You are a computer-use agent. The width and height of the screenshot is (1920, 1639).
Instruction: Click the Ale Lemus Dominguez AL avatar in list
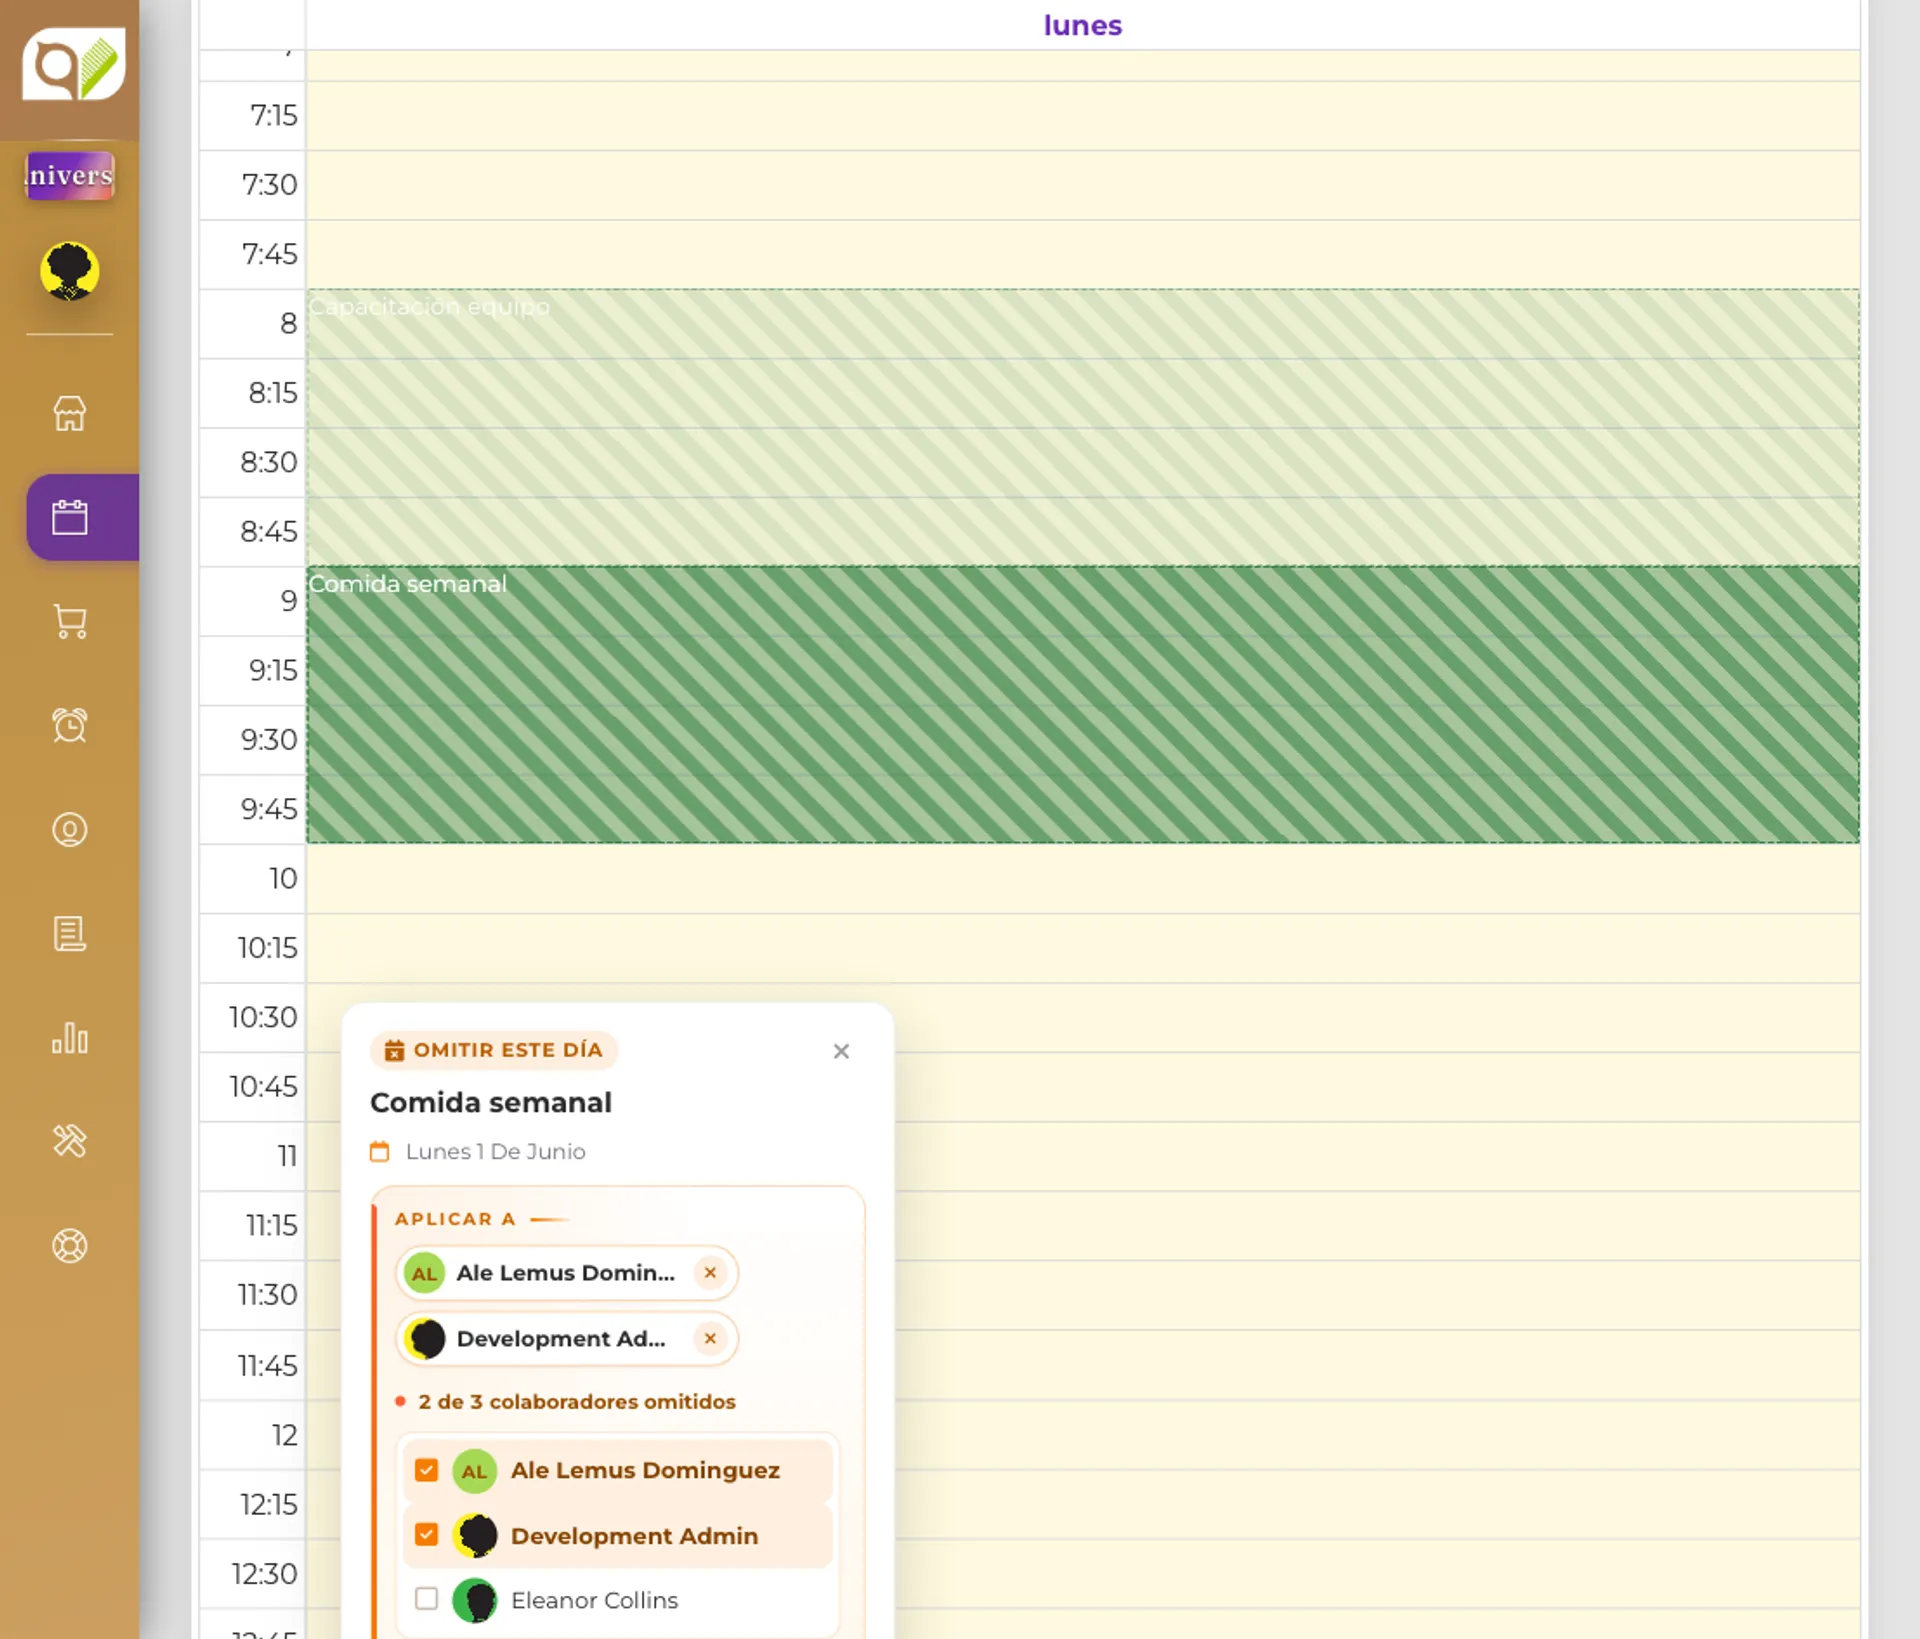[474, 1471]
